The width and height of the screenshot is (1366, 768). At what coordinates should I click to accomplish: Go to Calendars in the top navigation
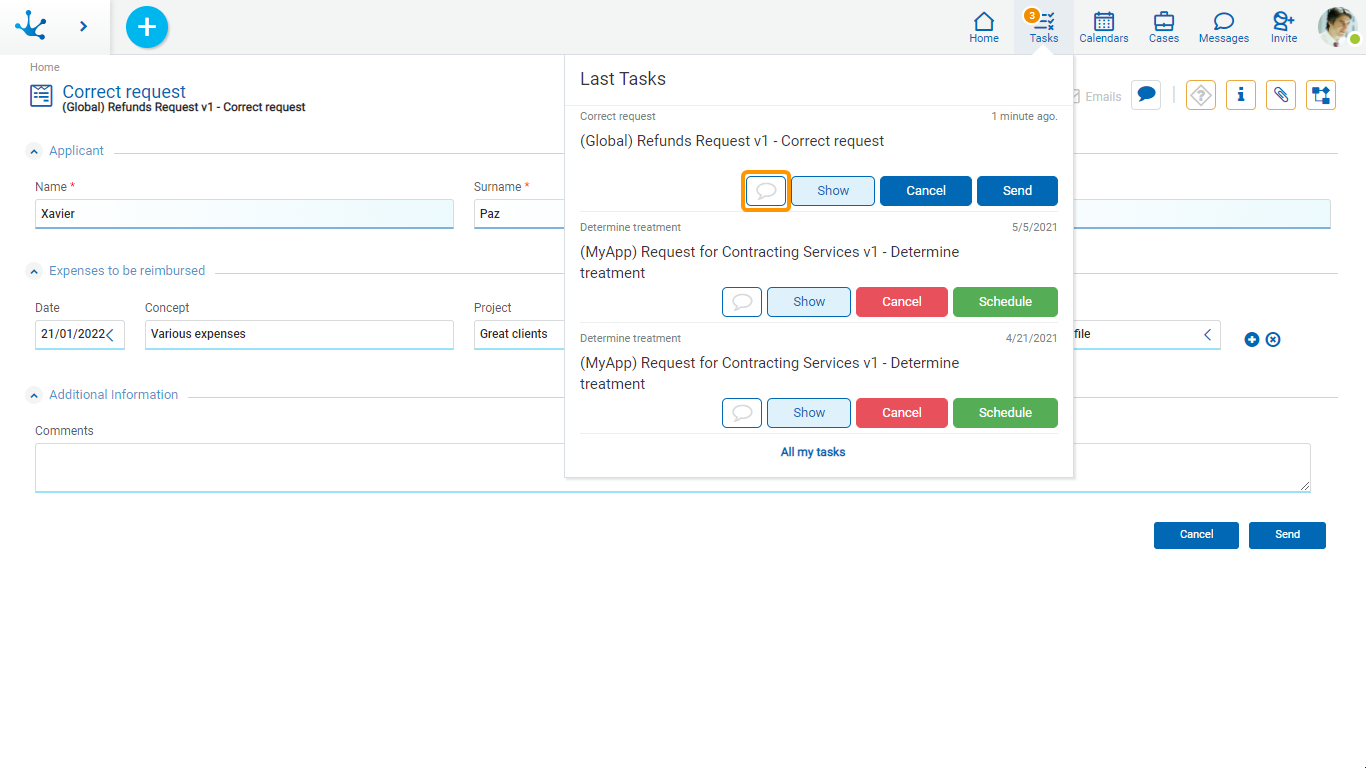[1103, 27]
